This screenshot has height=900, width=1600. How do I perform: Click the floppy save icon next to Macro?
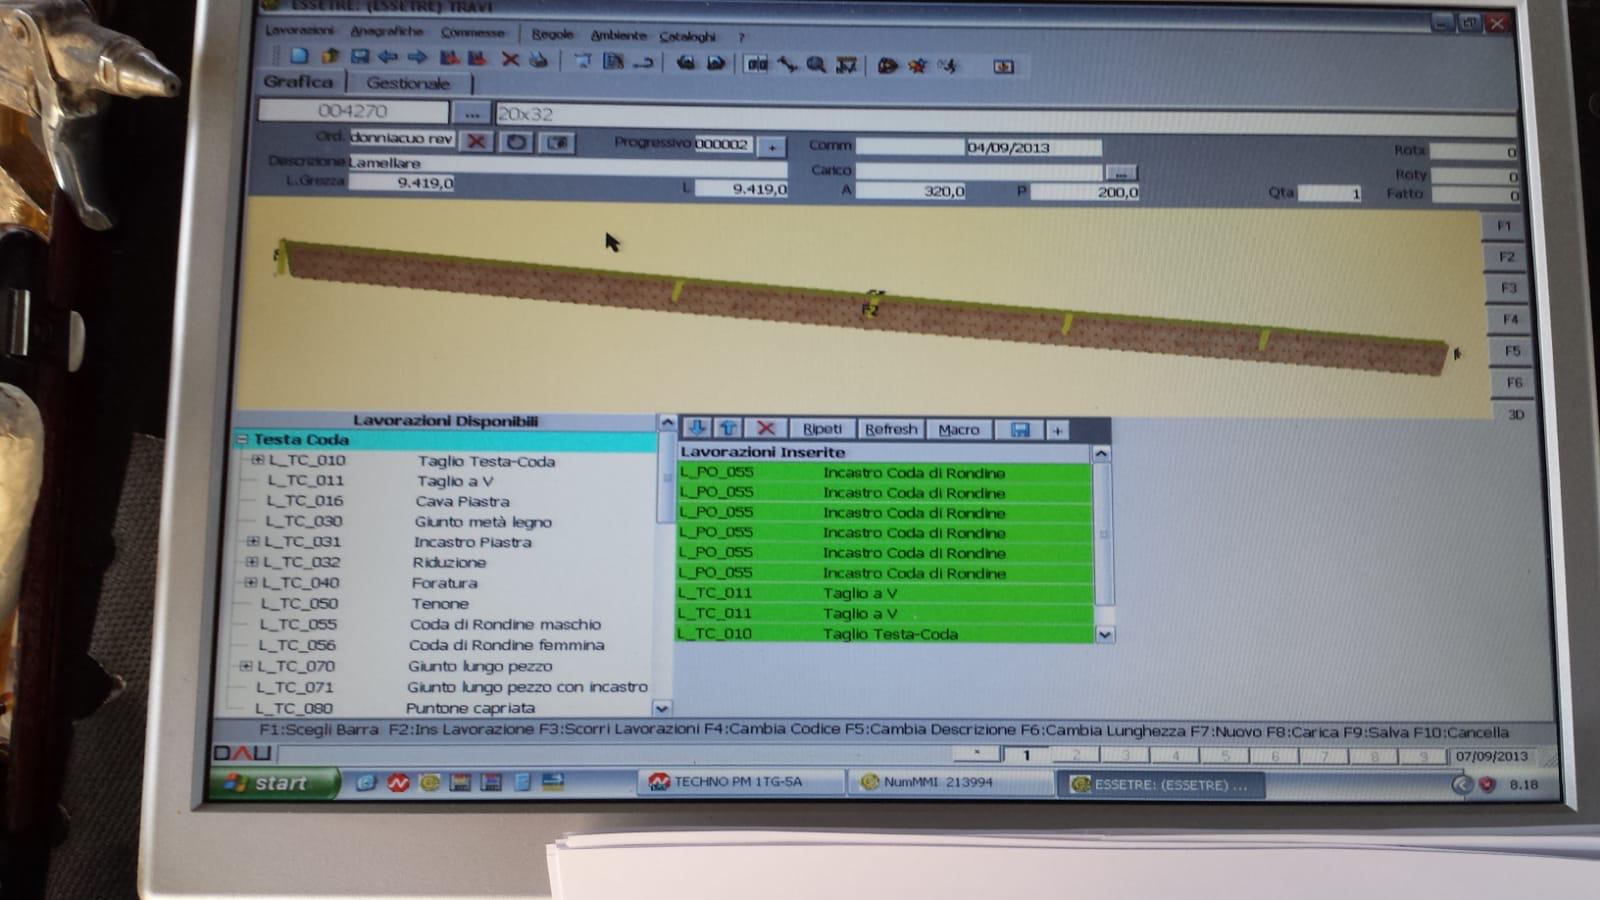(x=1020, y=430)
